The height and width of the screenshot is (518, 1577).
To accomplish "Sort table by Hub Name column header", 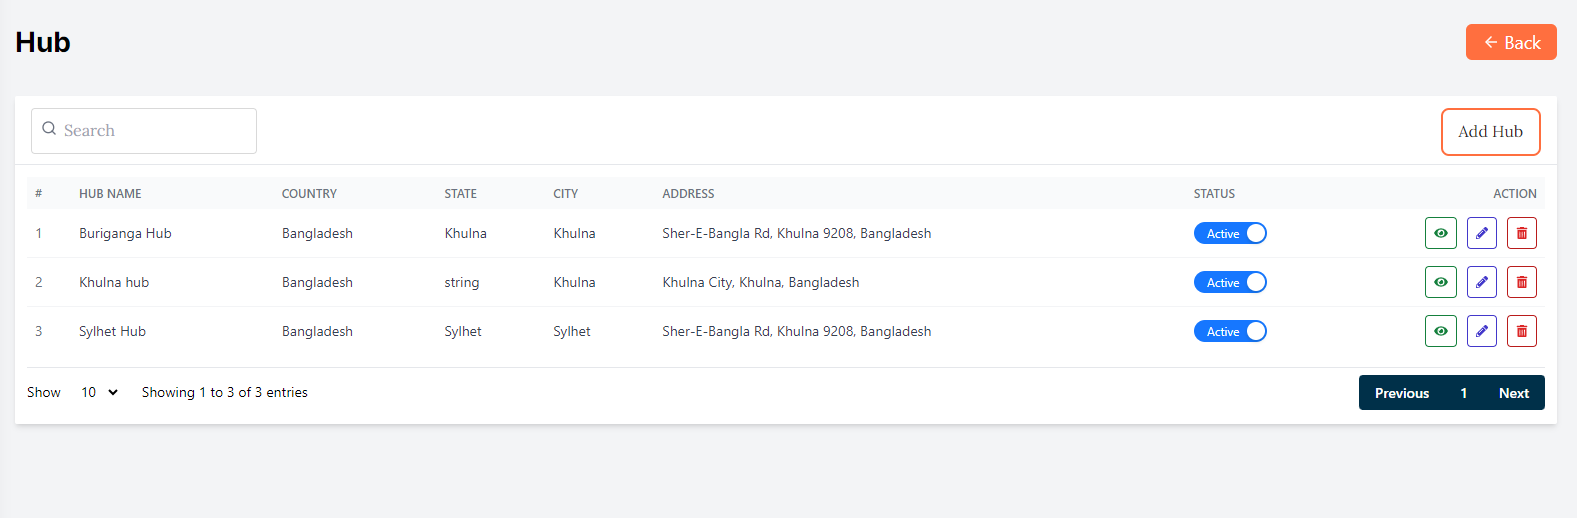I will 110,194.
